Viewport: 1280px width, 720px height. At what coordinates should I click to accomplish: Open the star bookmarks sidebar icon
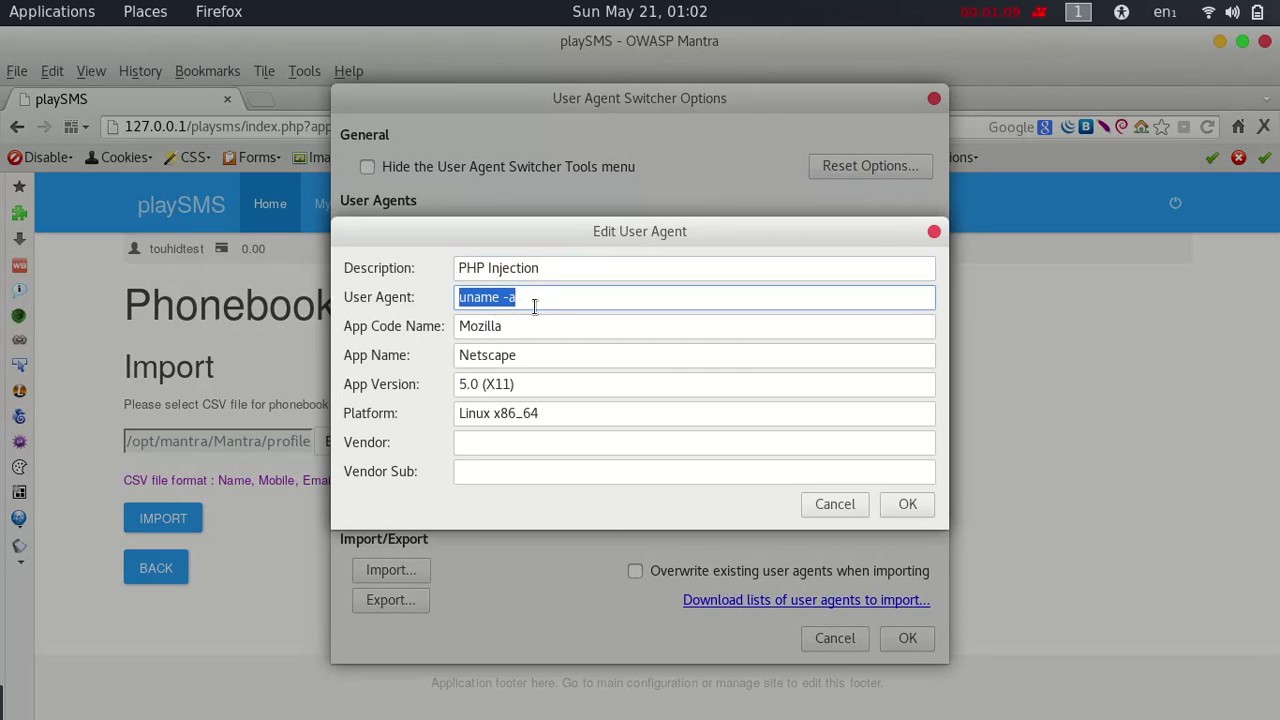[x=19, y=186]
